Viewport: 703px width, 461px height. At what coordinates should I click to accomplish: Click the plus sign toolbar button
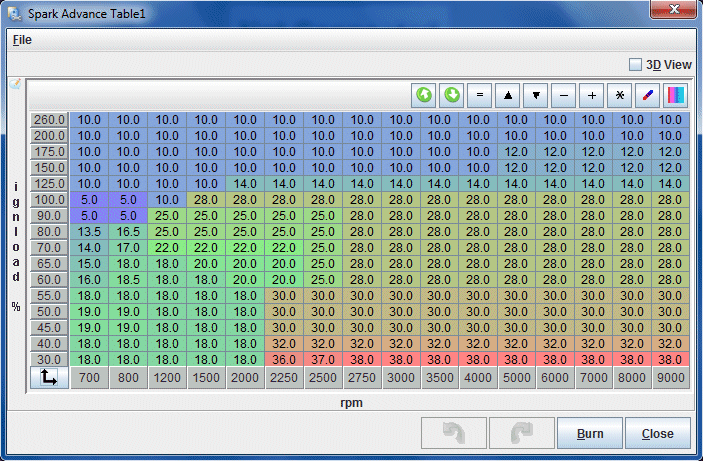coord(593,96)
